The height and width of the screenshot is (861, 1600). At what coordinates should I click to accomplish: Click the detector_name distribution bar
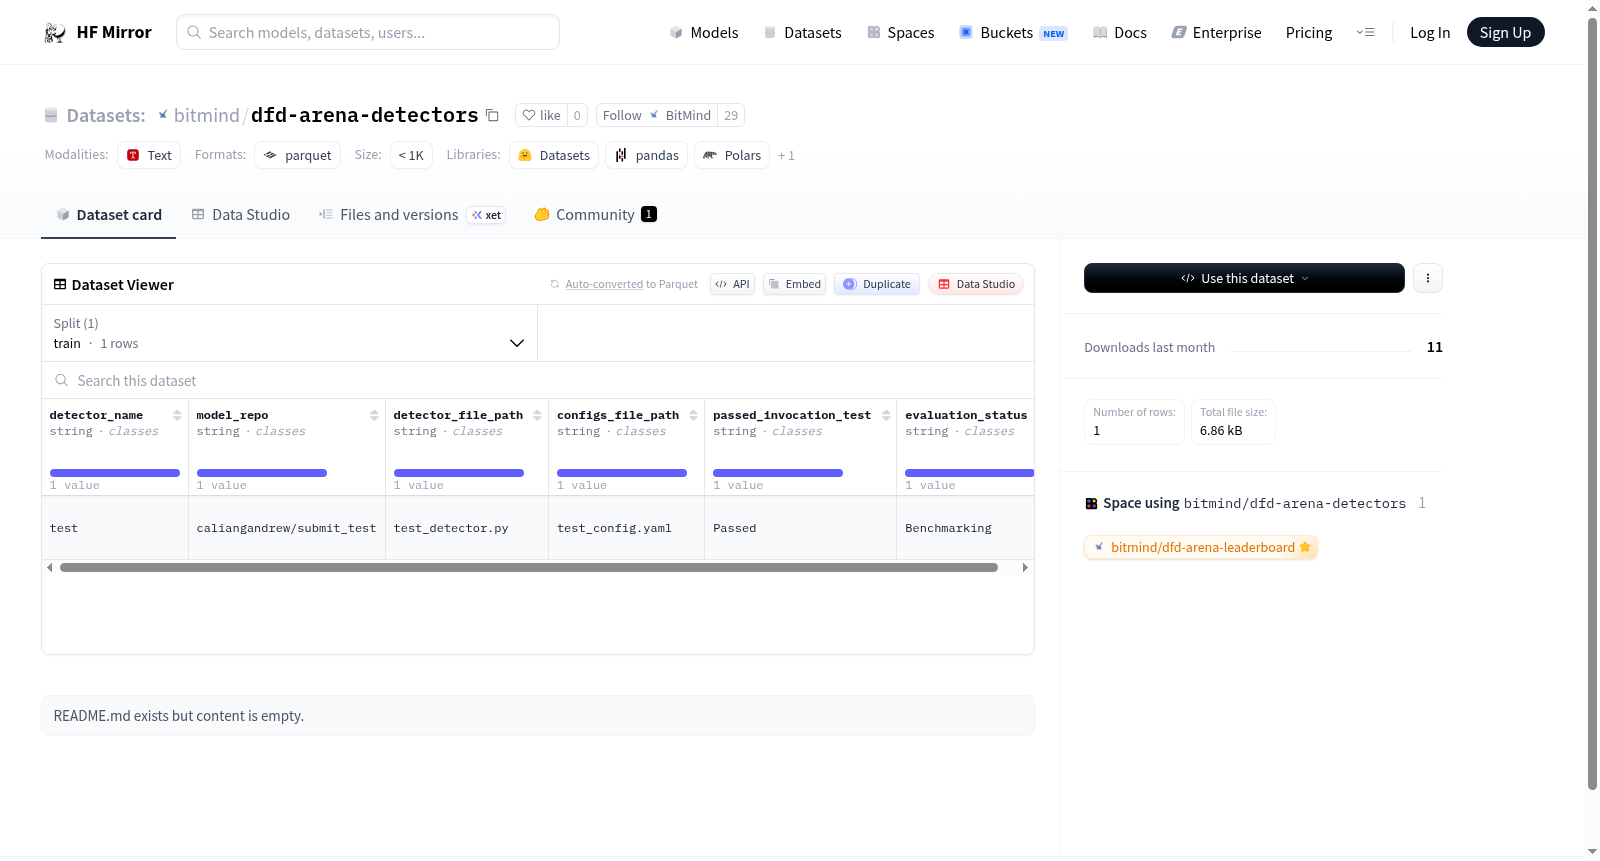(115, 473)
